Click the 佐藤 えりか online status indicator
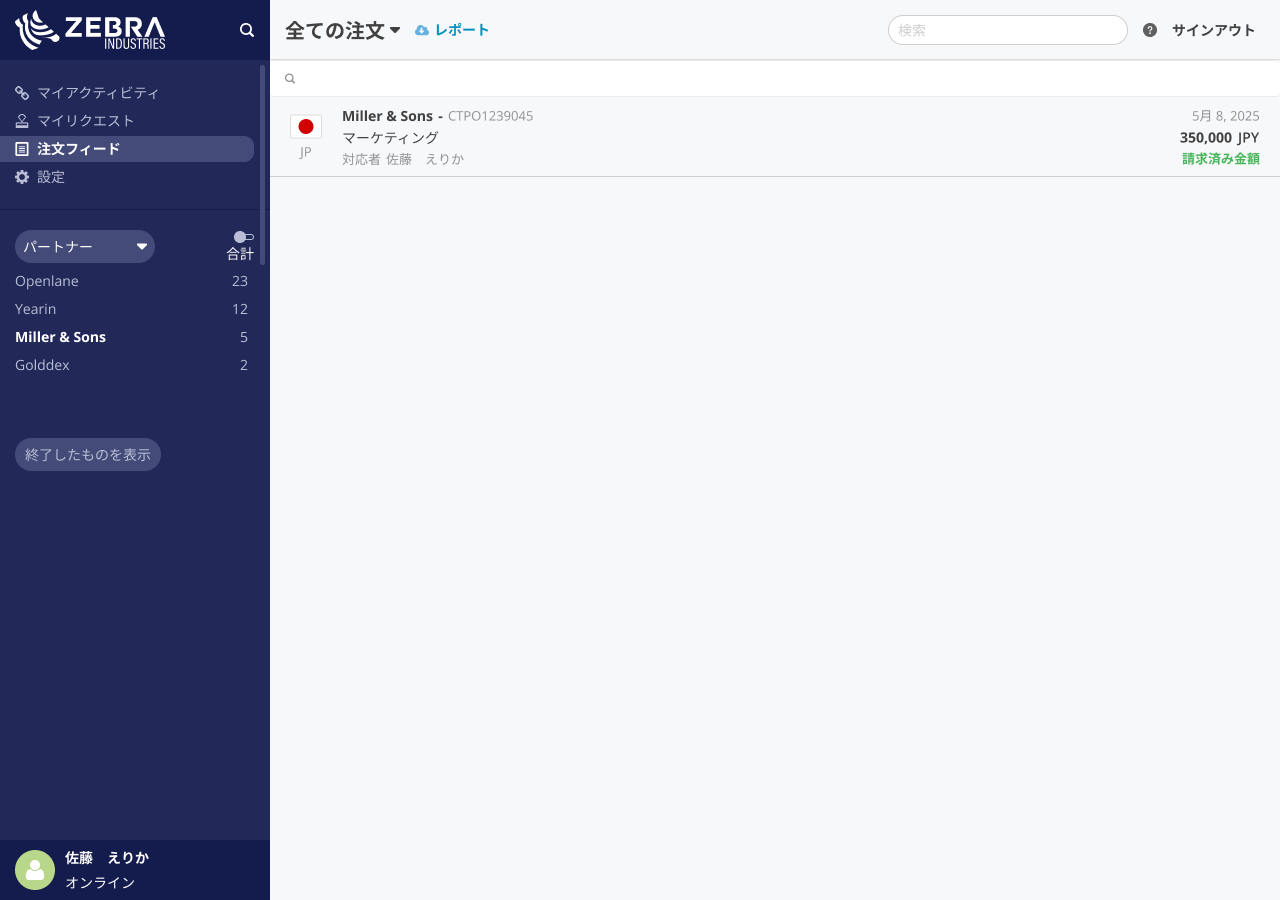Viewport: 1280px width, 900px height. [35, 870]
